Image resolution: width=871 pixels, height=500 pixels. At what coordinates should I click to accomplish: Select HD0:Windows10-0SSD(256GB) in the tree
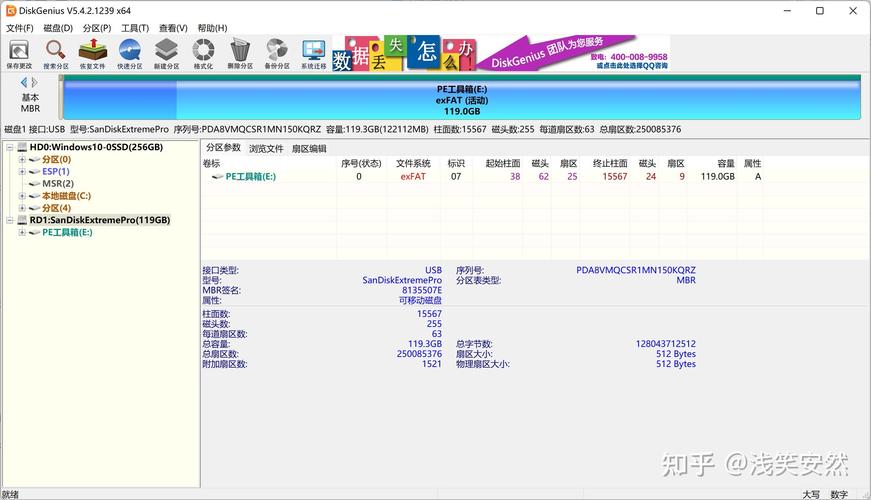(96, 147)
